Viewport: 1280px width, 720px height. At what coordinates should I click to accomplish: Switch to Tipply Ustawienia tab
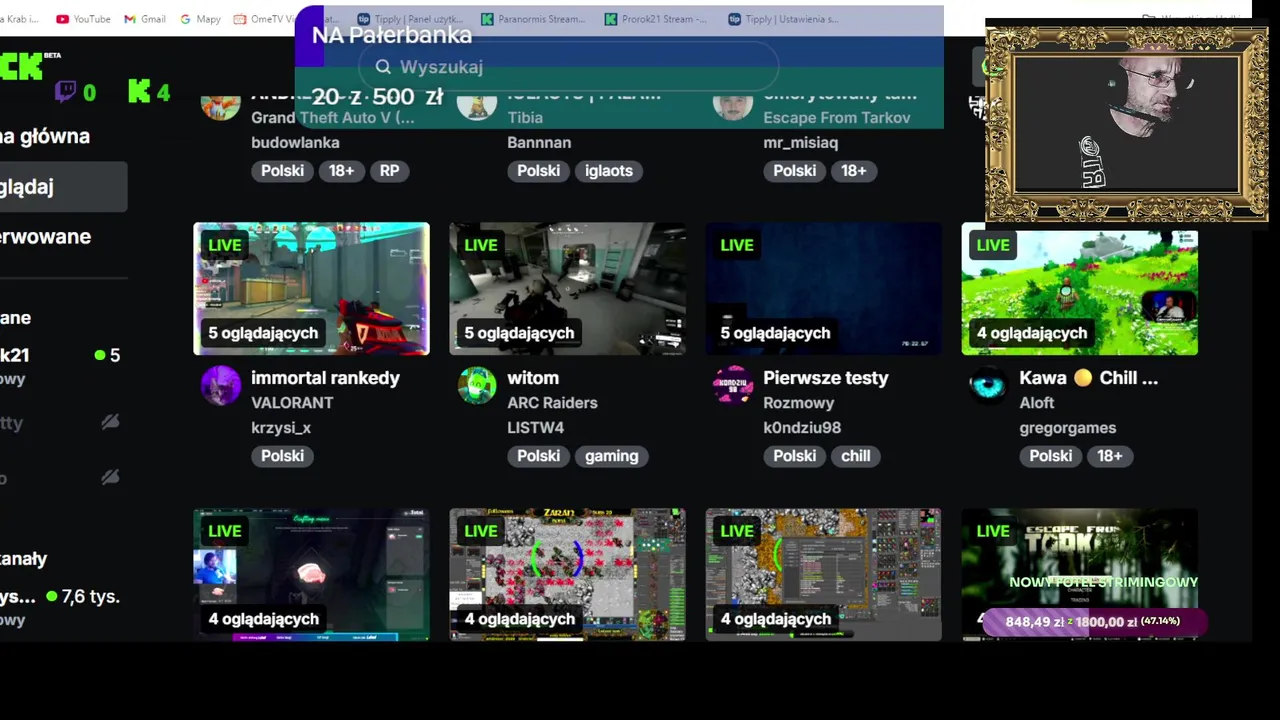[783, 19]
